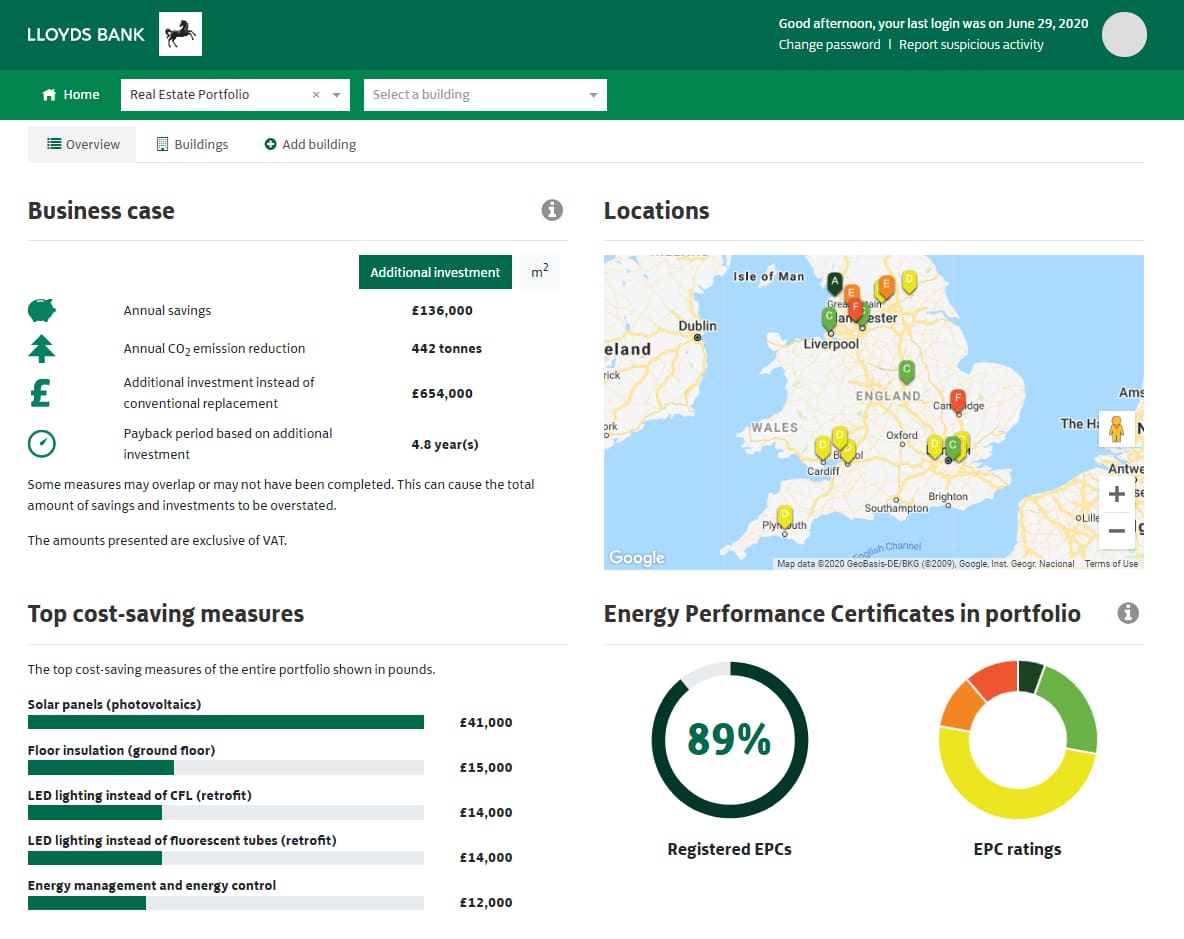This screenshot has width=1184, height=939.
Task: Click the Change password link
Action: (x=829, y=45)
